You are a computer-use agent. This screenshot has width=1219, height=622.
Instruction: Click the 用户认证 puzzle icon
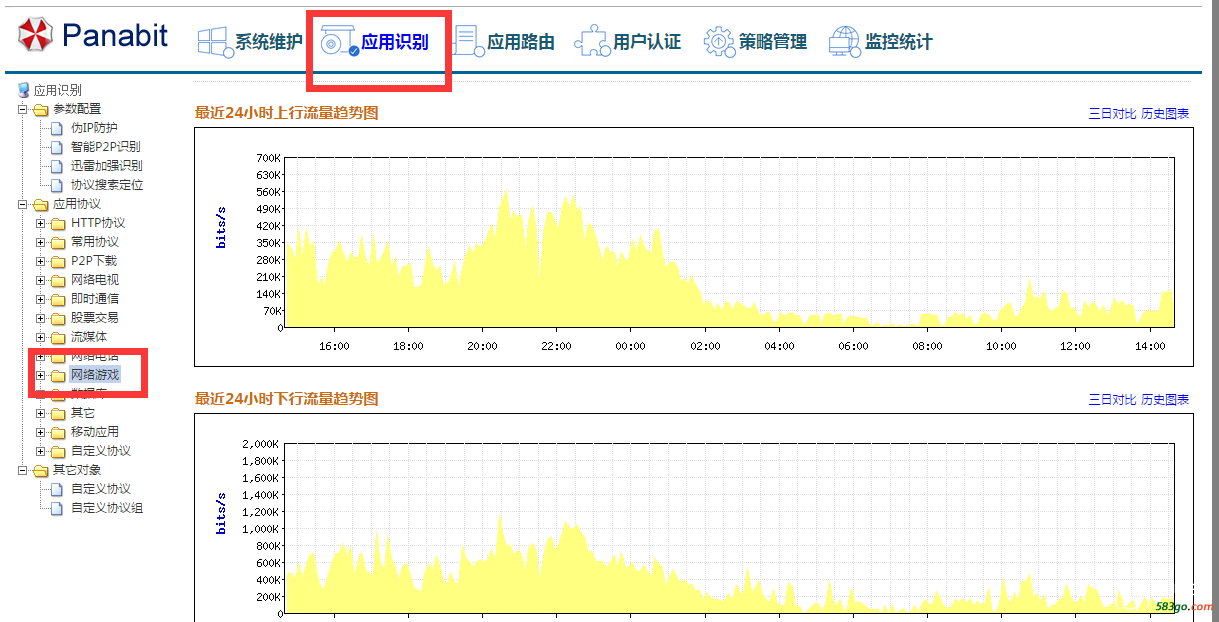(591, 41)
